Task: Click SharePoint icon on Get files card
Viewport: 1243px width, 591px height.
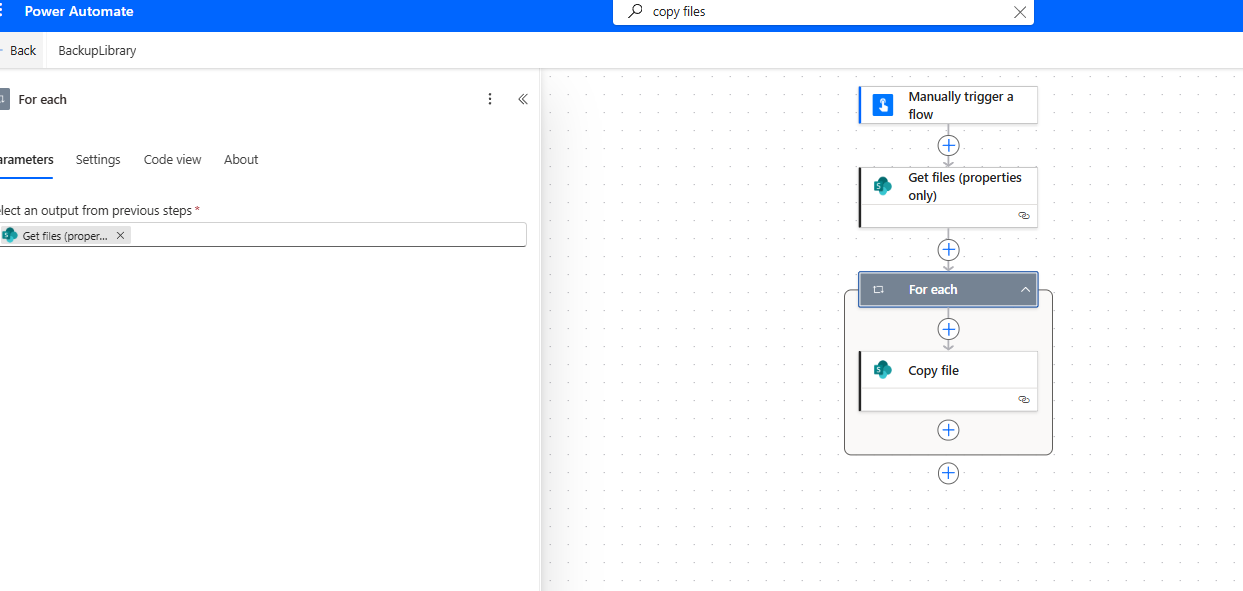Action: pyautogui.click(x=882, y=186)
